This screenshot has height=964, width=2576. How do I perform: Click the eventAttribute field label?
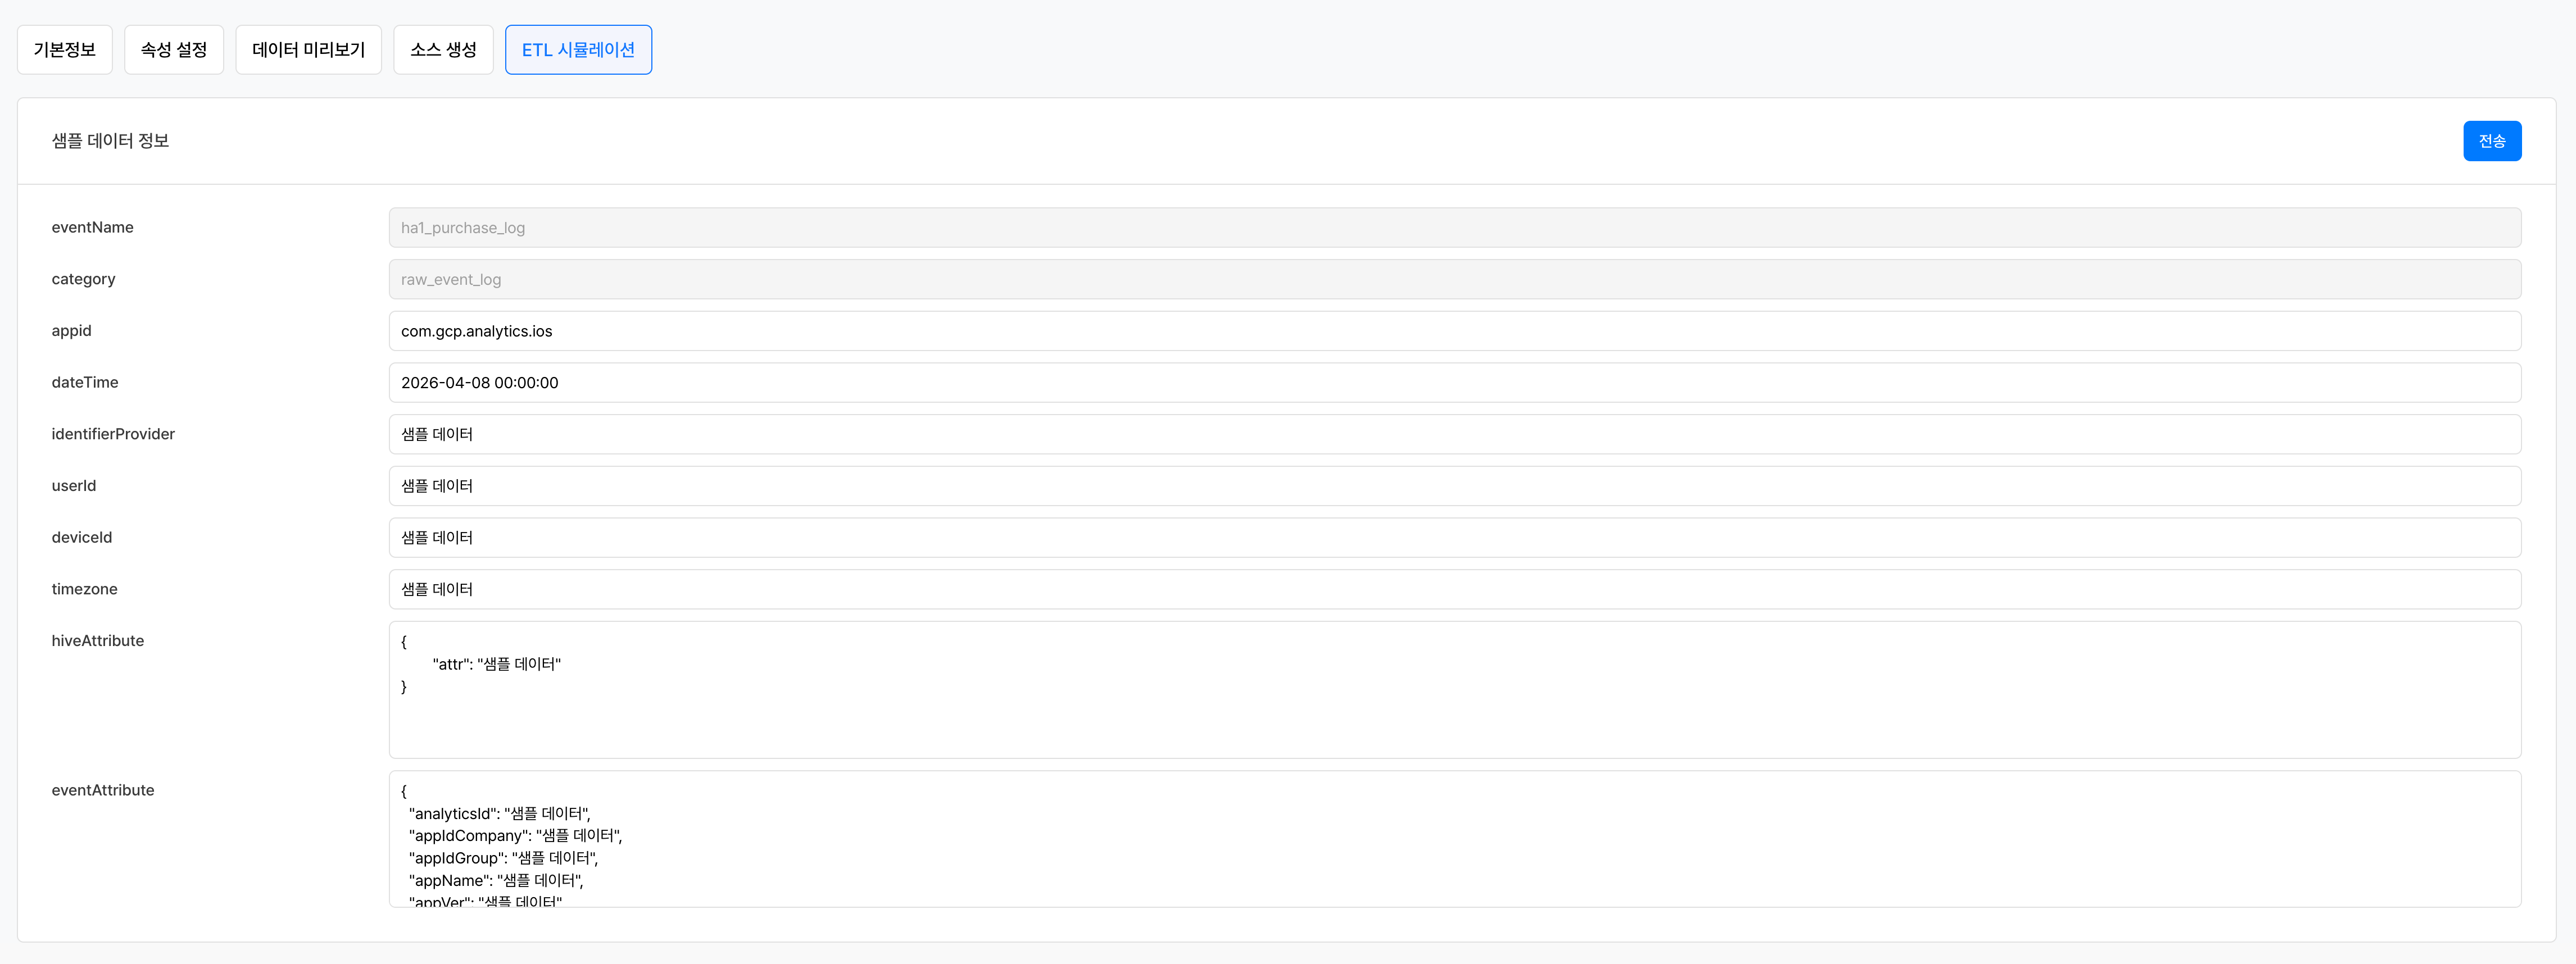[103, 790]
